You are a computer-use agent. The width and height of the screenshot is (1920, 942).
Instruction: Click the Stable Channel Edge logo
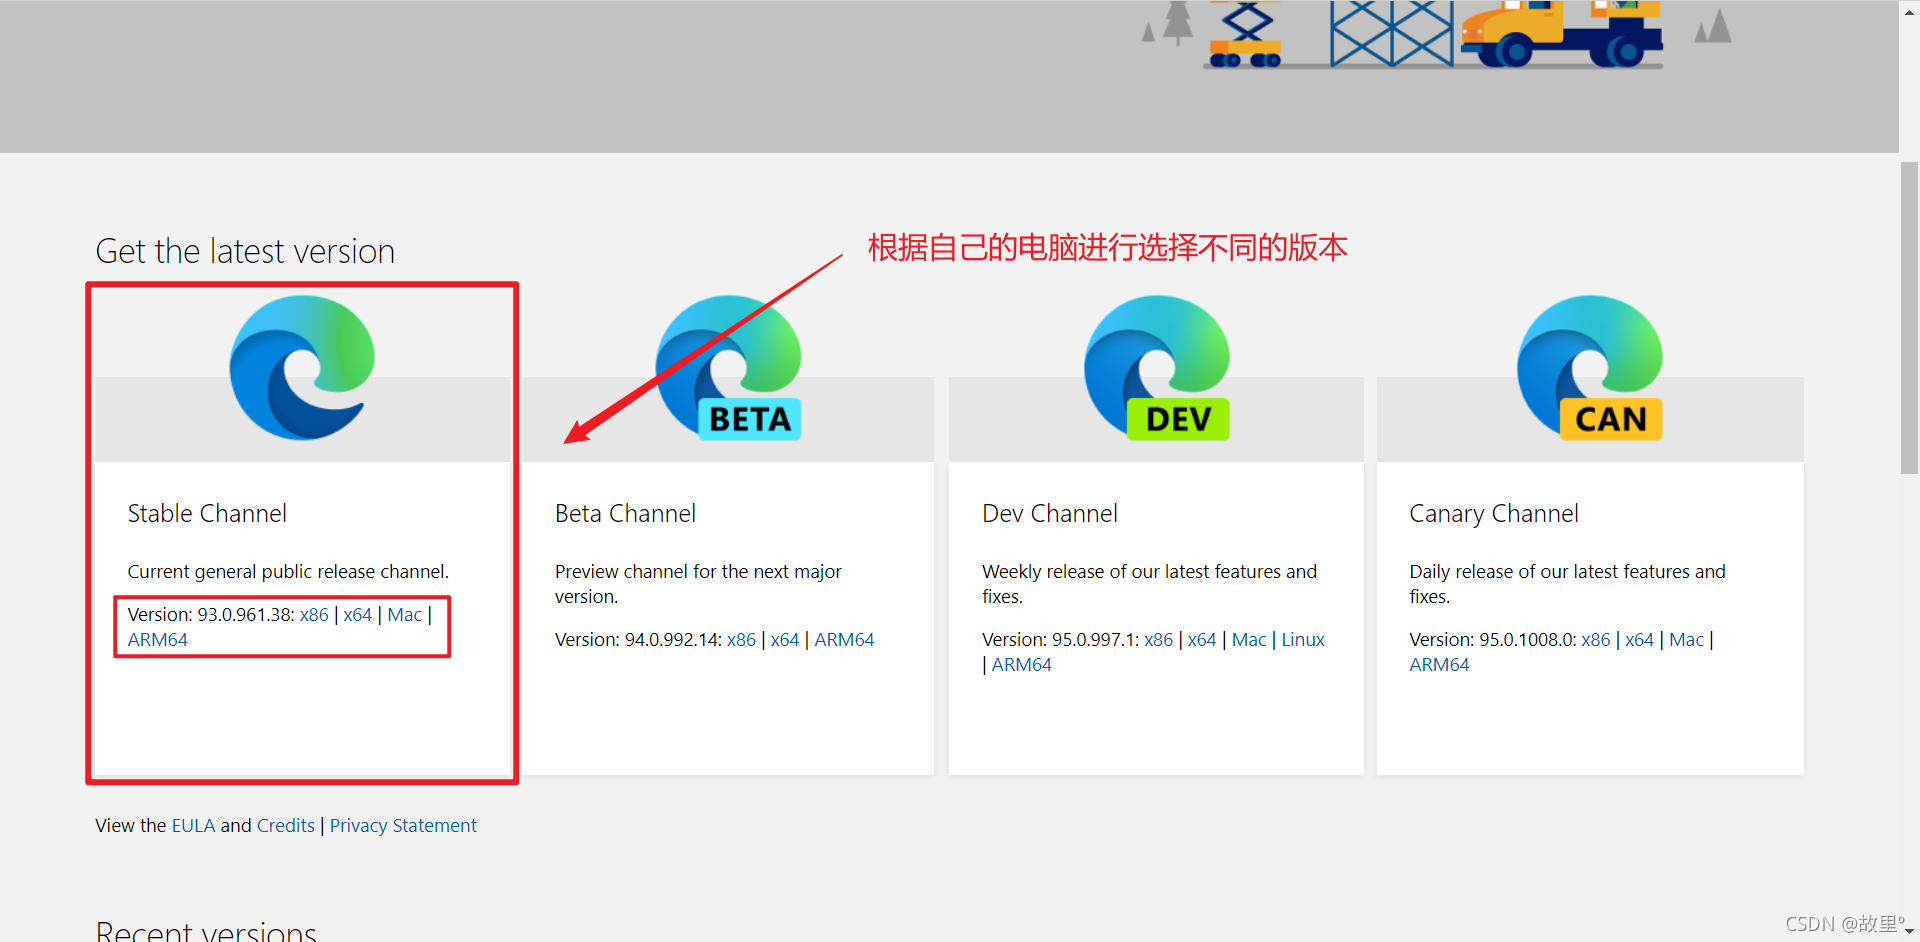pos(302,367)
